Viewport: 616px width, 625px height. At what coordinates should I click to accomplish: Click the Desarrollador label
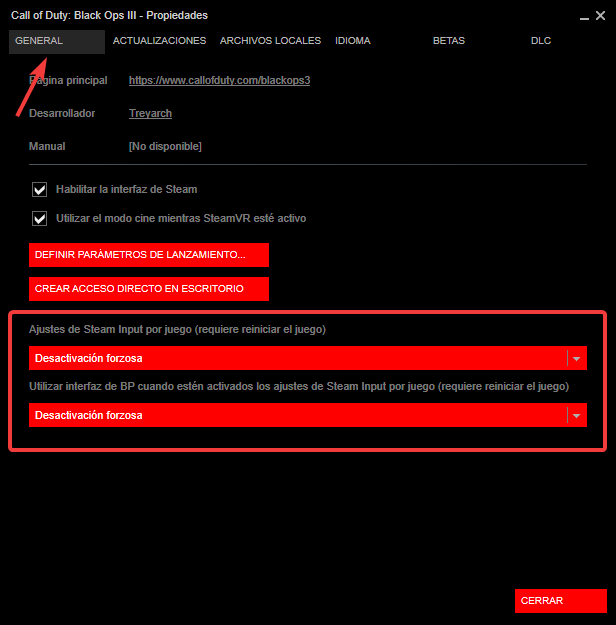pyautogui.click(x=62, y=113)
